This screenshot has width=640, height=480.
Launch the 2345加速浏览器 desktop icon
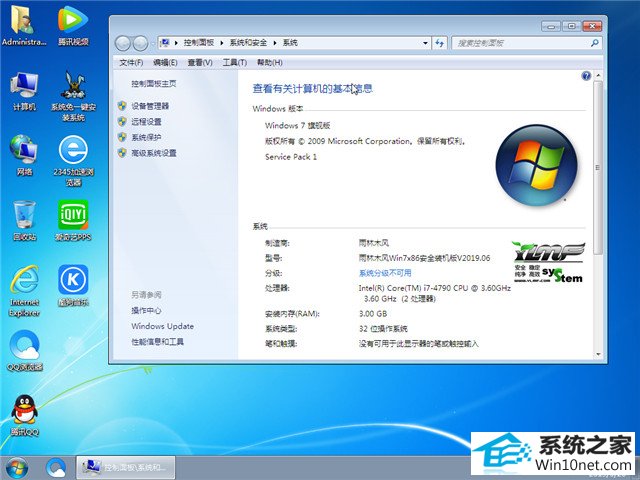73,161
